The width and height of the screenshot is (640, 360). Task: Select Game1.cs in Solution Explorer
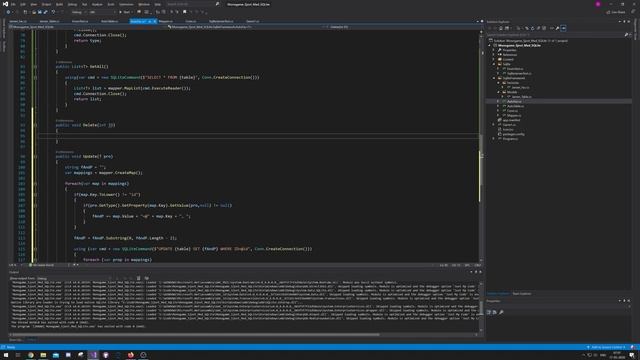[x=509, y=125]
